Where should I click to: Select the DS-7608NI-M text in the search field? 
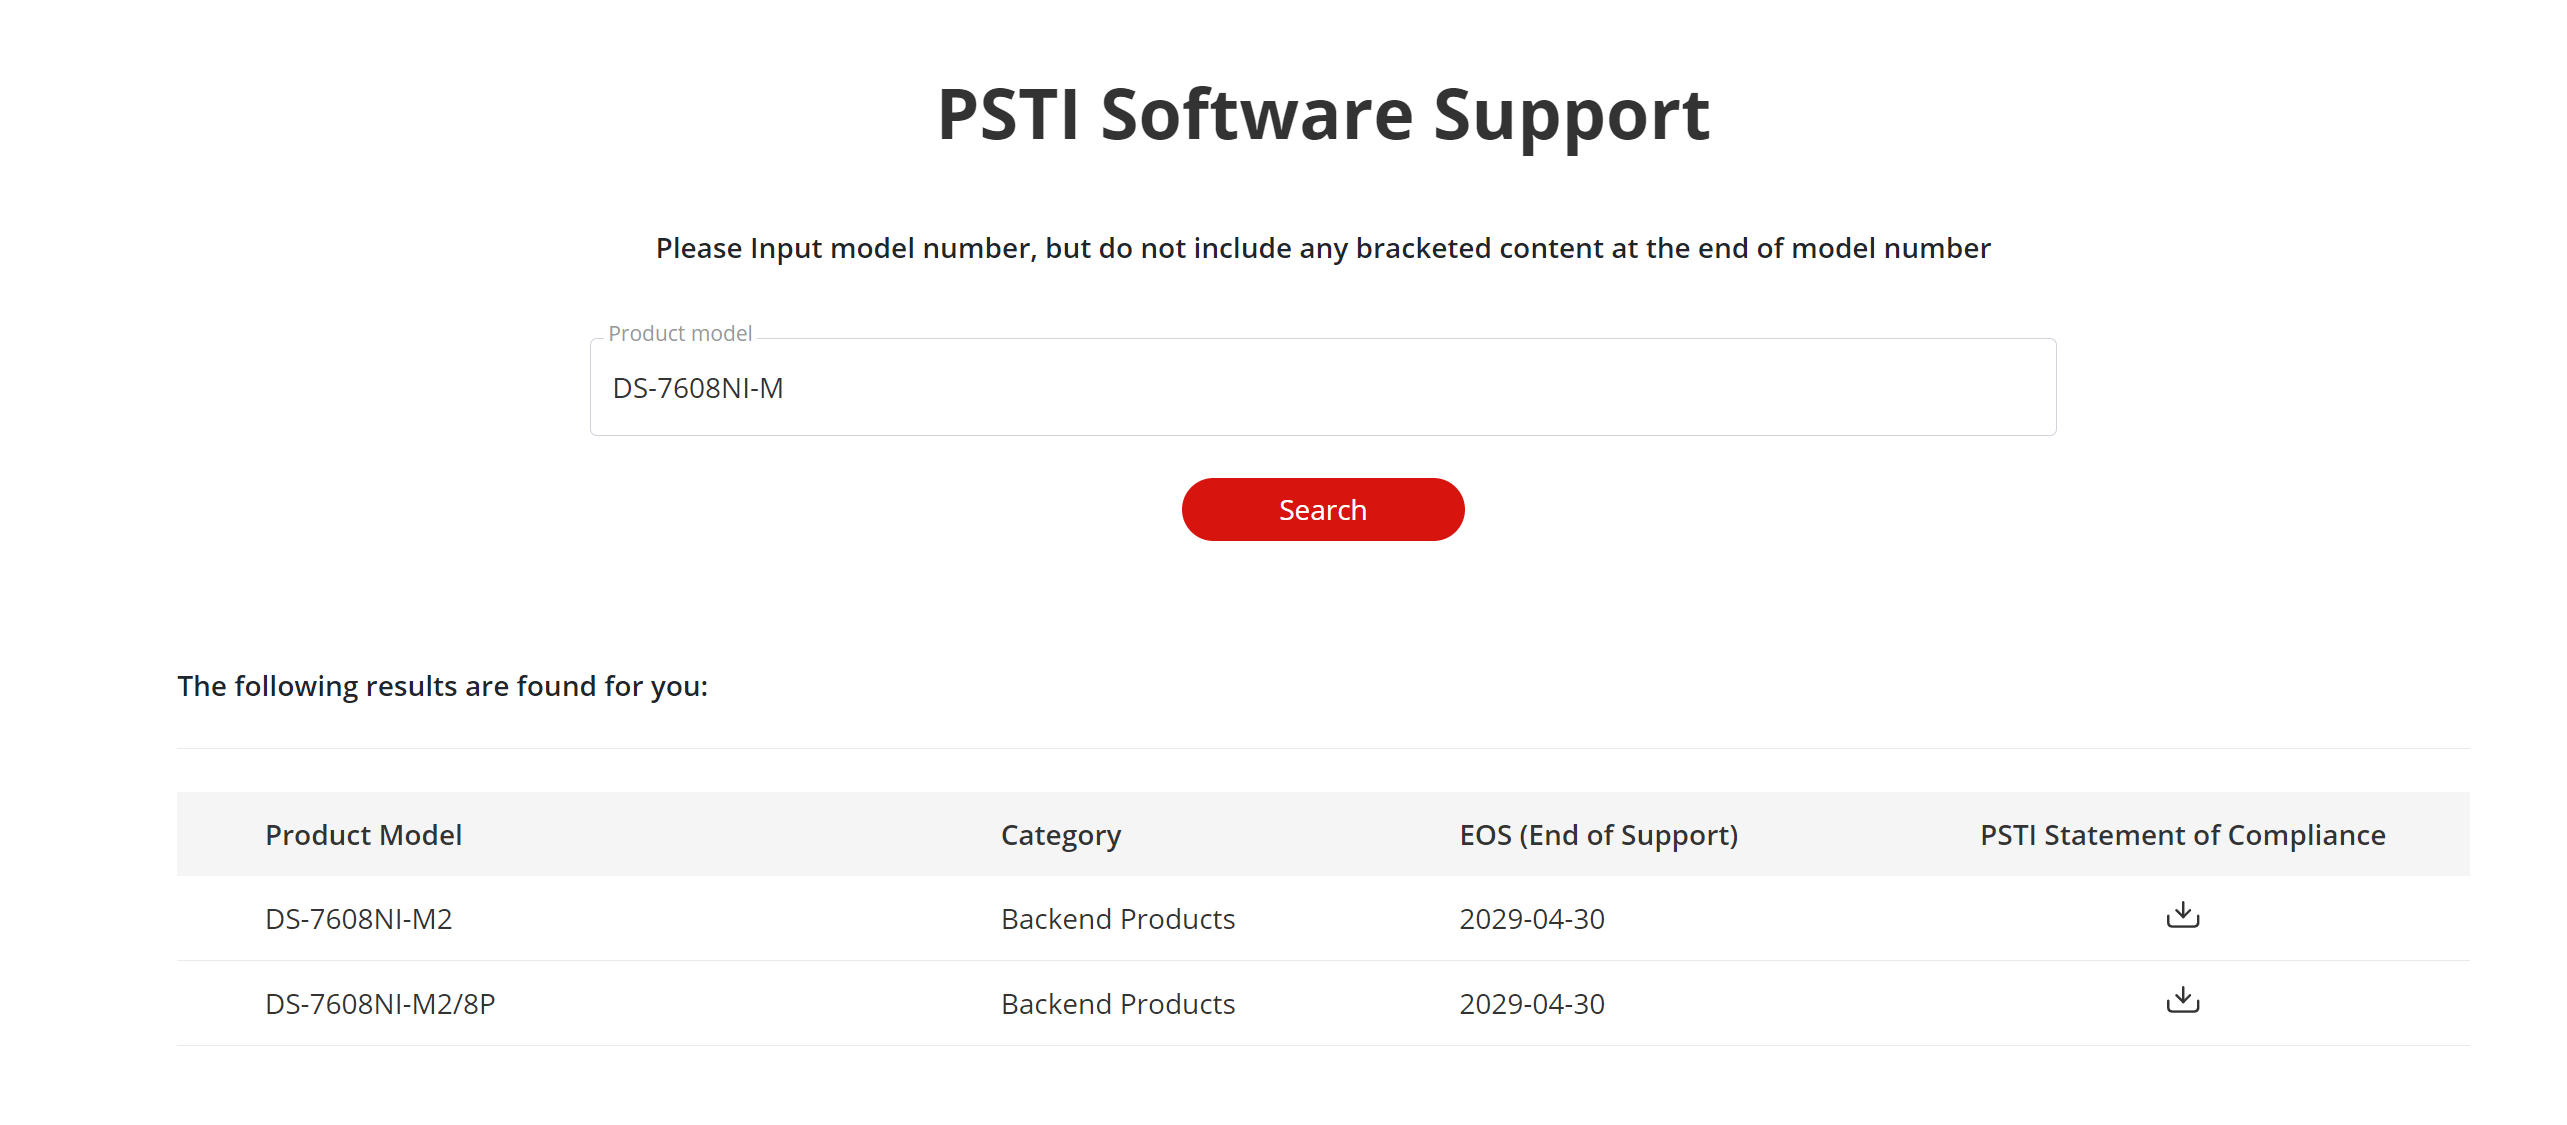[697, 388]
